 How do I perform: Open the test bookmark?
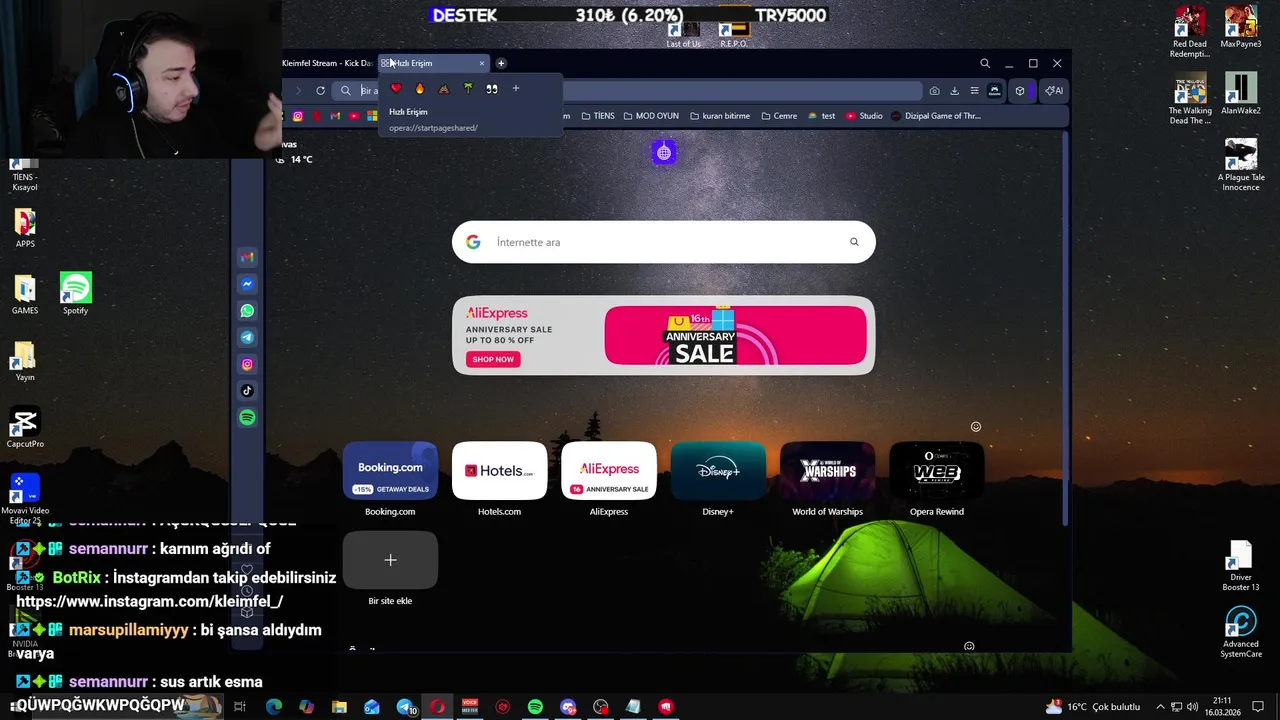pos(821,116)
